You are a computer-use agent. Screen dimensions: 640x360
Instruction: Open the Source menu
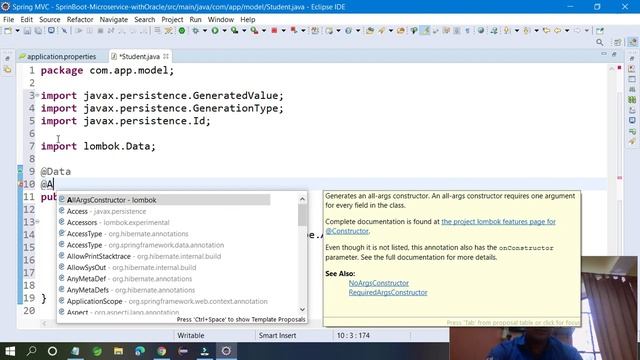tap(49, 20)
